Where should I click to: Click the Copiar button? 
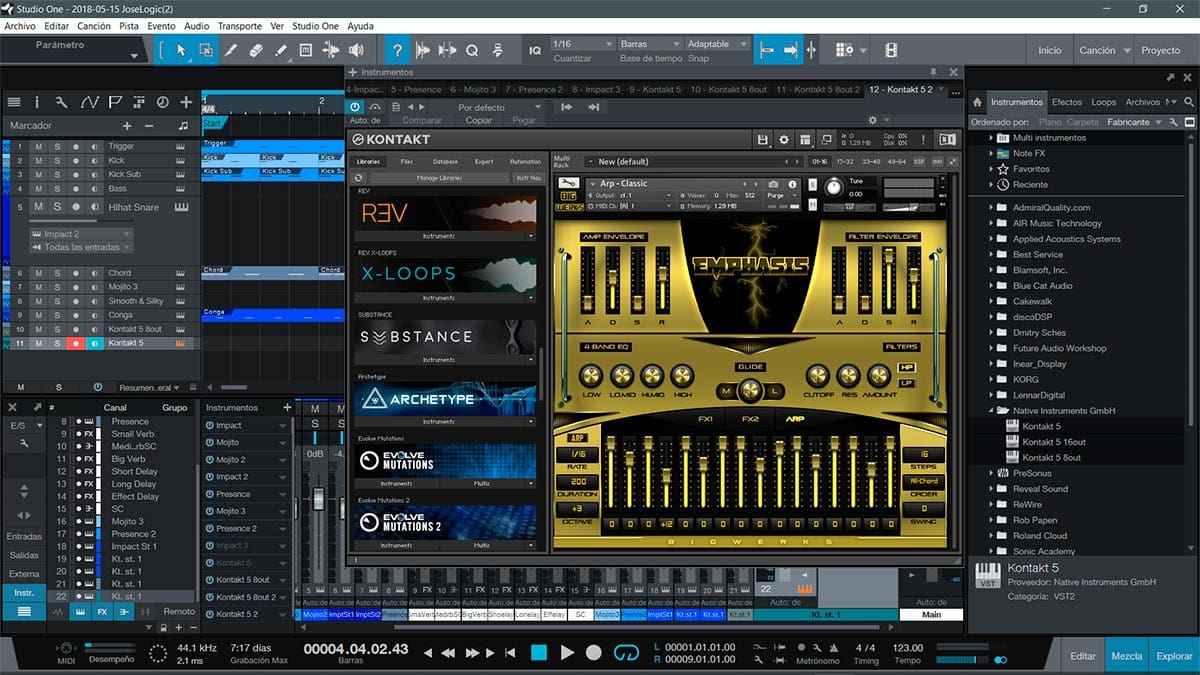479,120
